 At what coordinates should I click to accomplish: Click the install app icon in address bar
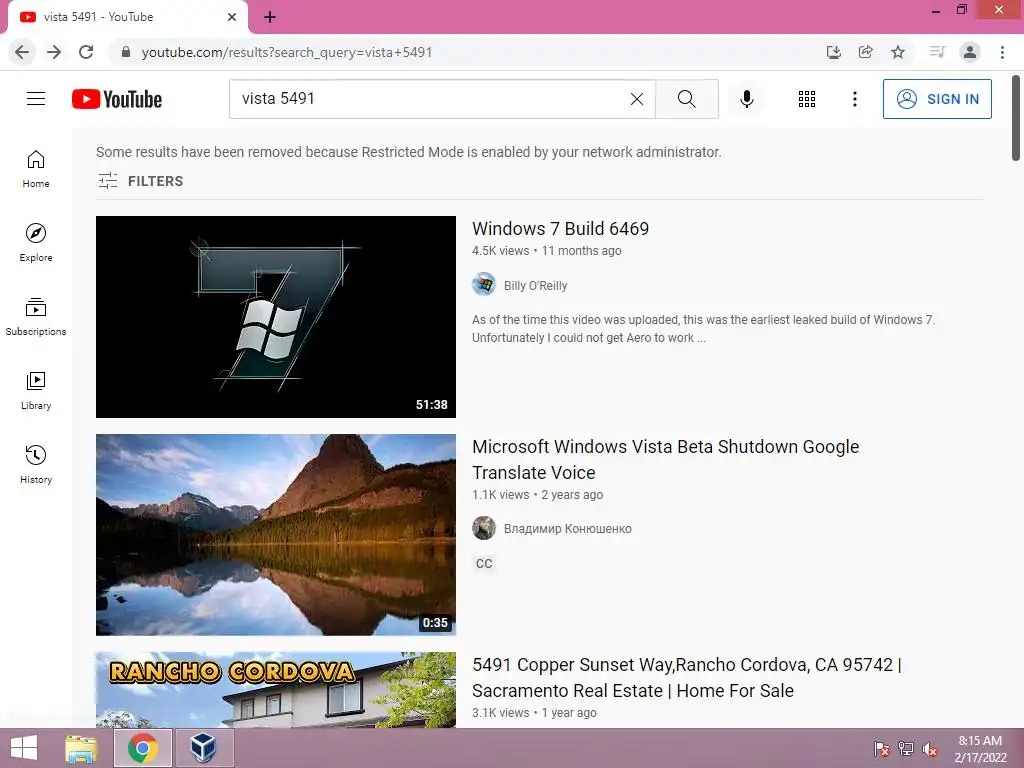coord(833,52)
